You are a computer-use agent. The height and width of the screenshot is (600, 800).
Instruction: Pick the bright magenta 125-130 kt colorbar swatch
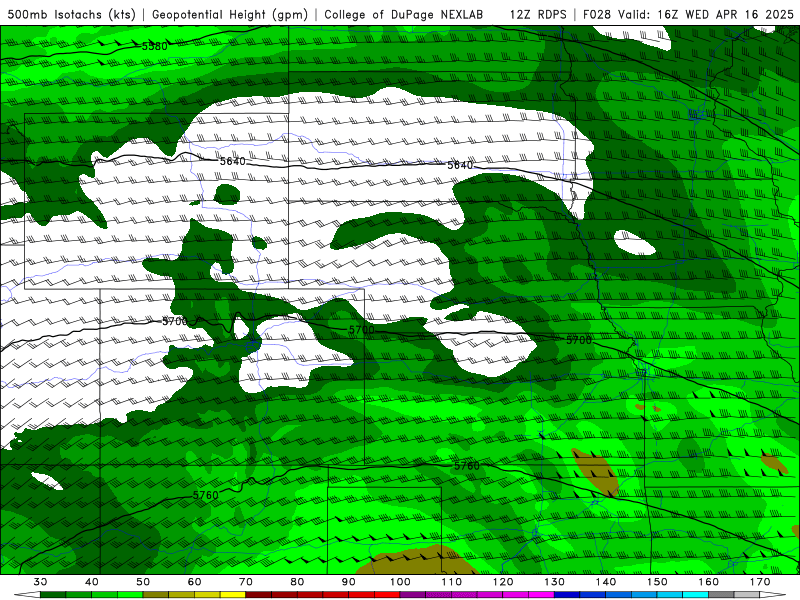click(541, 595)
